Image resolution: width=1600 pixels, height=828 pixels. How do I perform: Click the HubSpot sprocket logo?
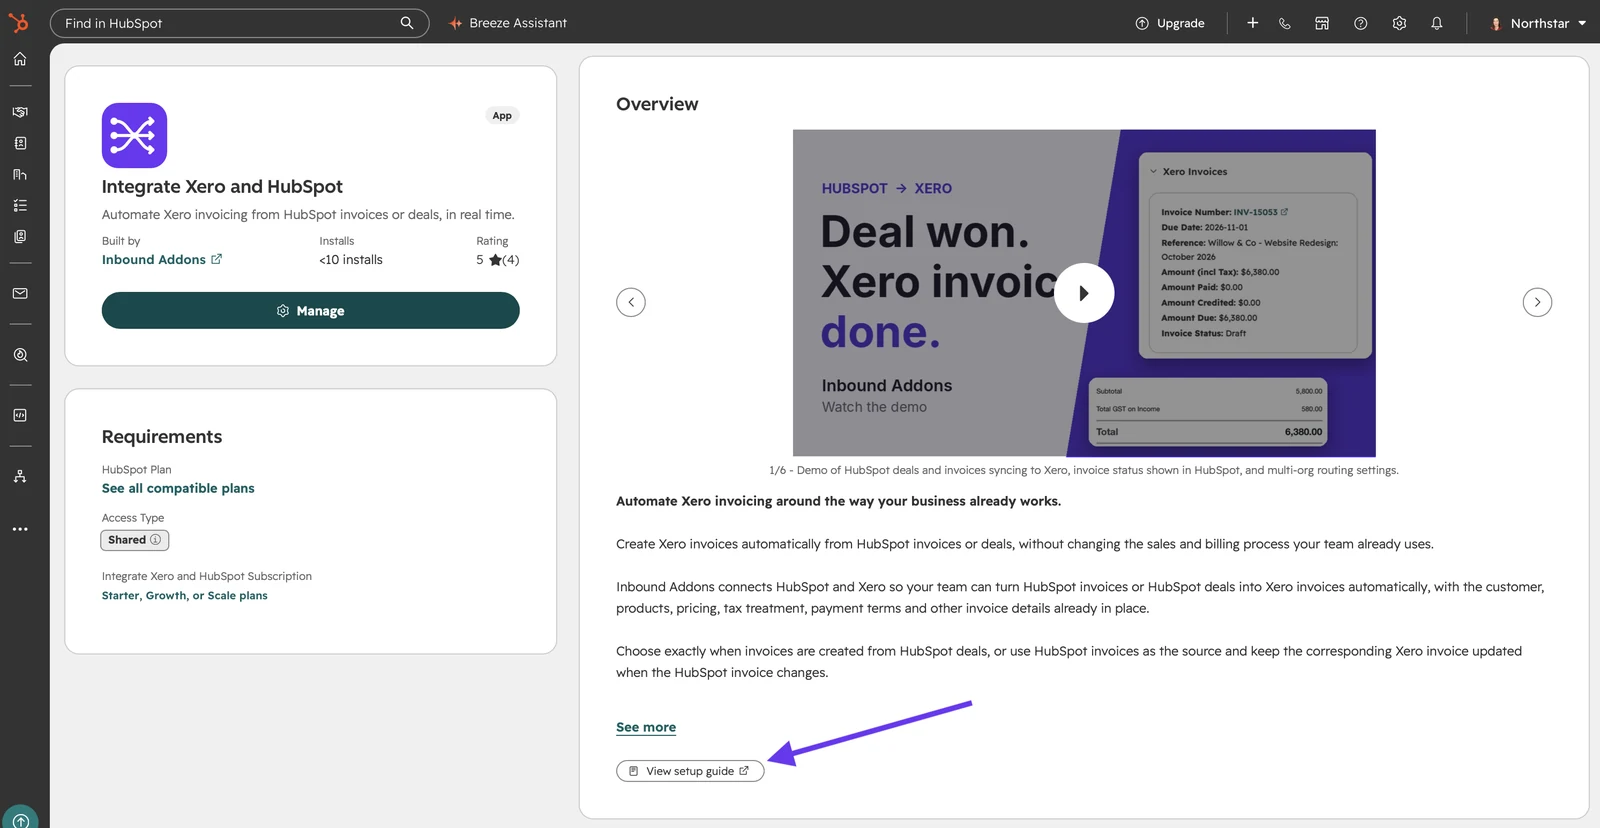point(19,22)
